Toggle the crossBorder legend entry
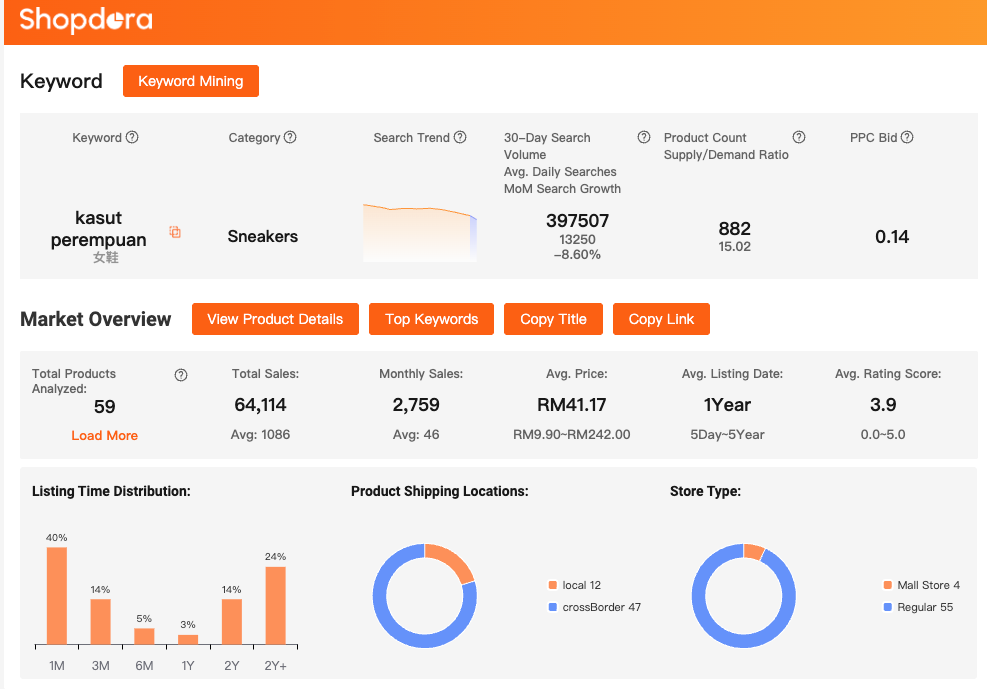Screen dimensions: 987x689 (x=594, y=607)
